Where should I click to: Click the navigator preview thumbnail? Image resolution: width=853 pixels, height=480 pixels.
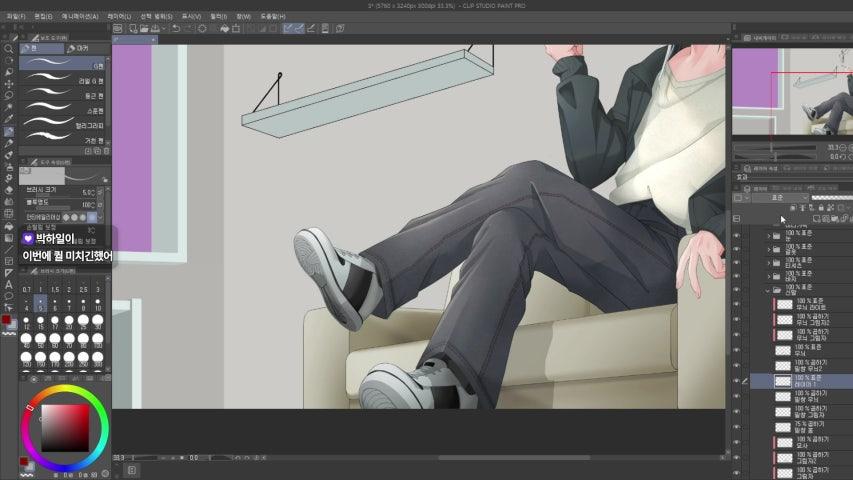[x=790, y=92]
